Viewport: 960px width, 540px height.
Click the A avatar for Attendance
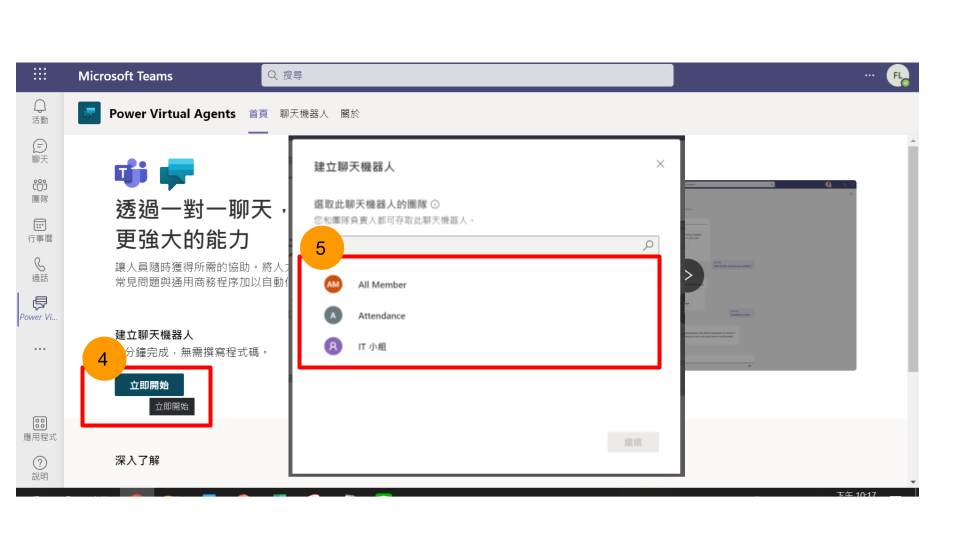(333, 315)
